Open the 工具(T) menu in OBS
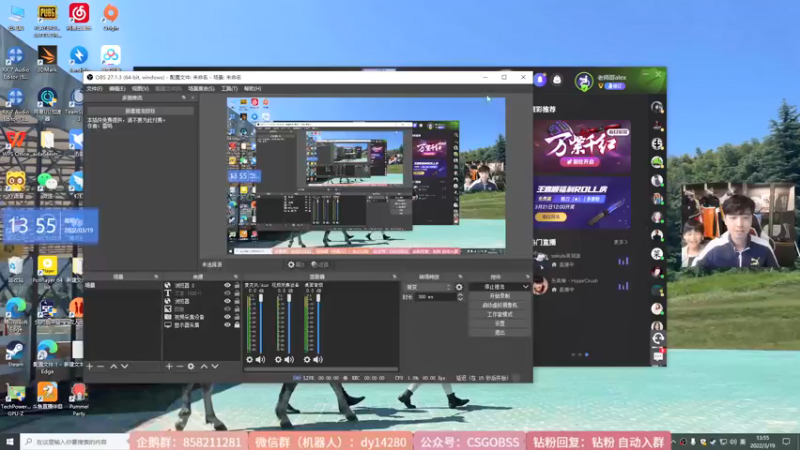The height and width of the screenshot is (450, 800). pyautogui.click(x=229, y=88)
